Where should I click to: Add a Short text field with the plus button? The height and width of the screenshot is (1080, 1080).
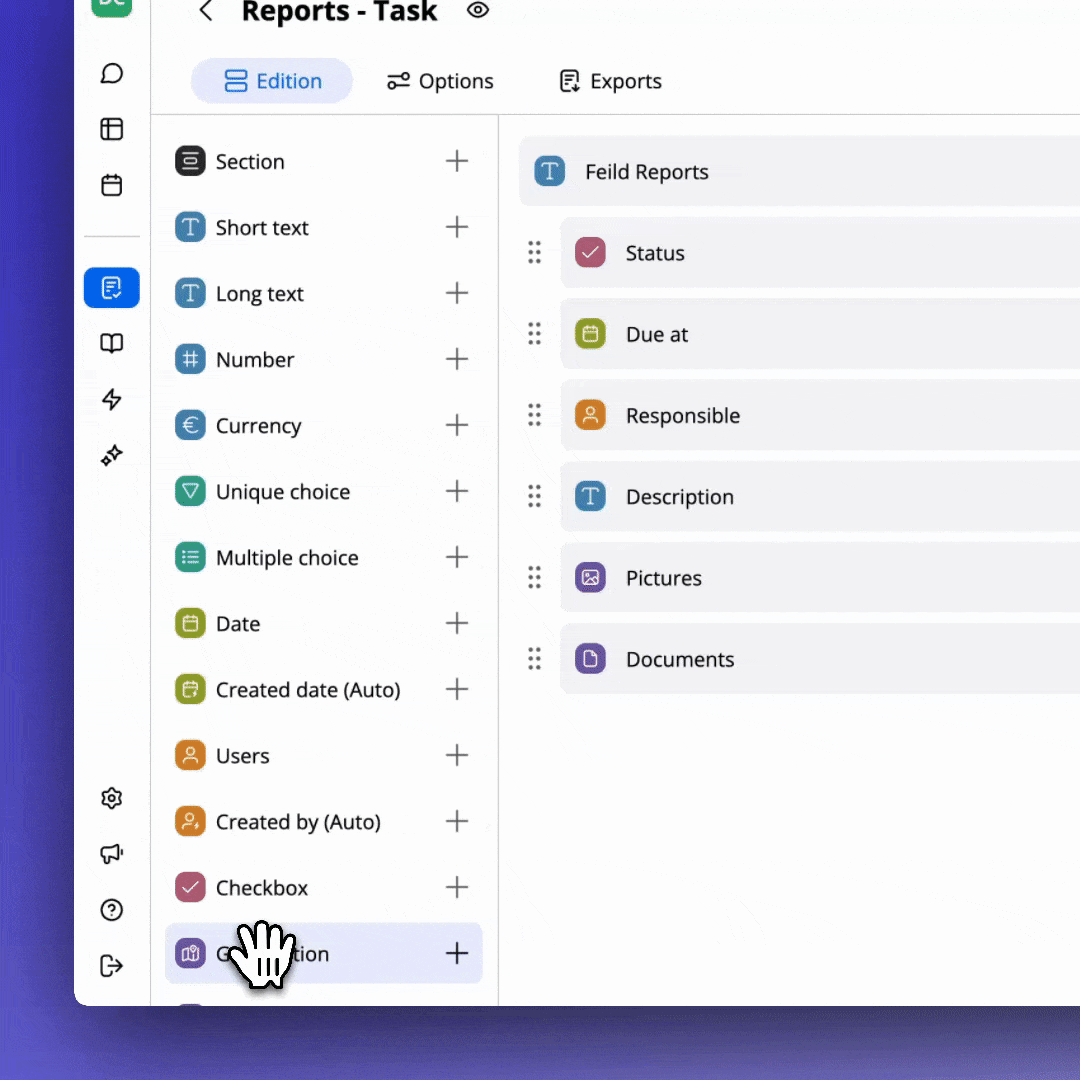[457, 227]
